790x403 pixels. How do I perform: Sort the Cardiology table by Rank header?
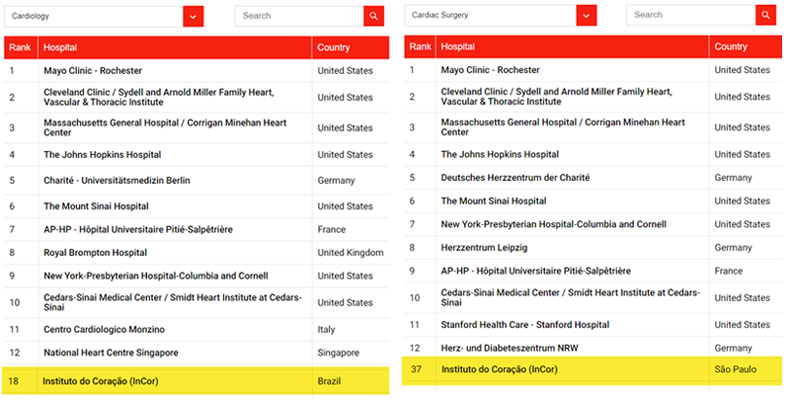point(21,47)
